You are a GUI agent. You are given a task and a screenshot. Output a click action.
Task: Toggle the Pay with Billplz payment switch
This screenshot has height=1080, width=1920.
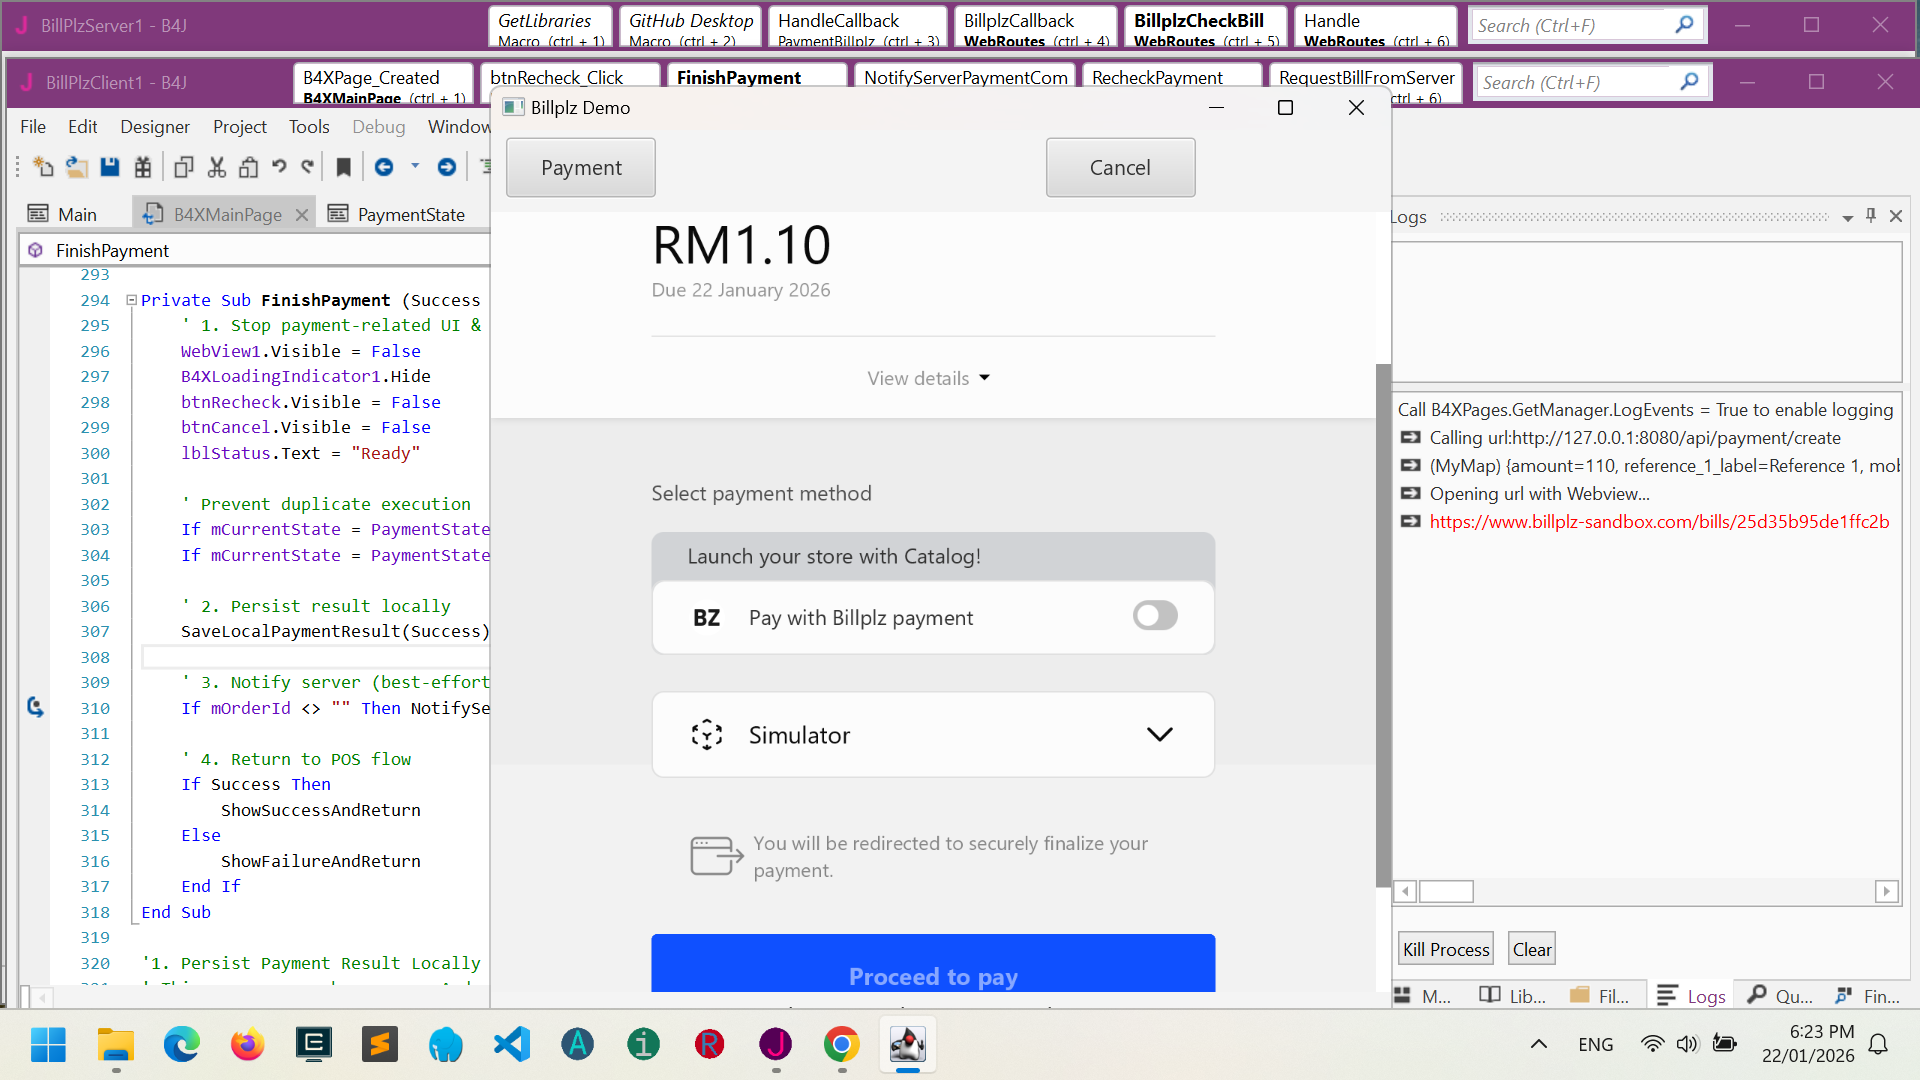pyautogui.click(x=1155, y=616)
